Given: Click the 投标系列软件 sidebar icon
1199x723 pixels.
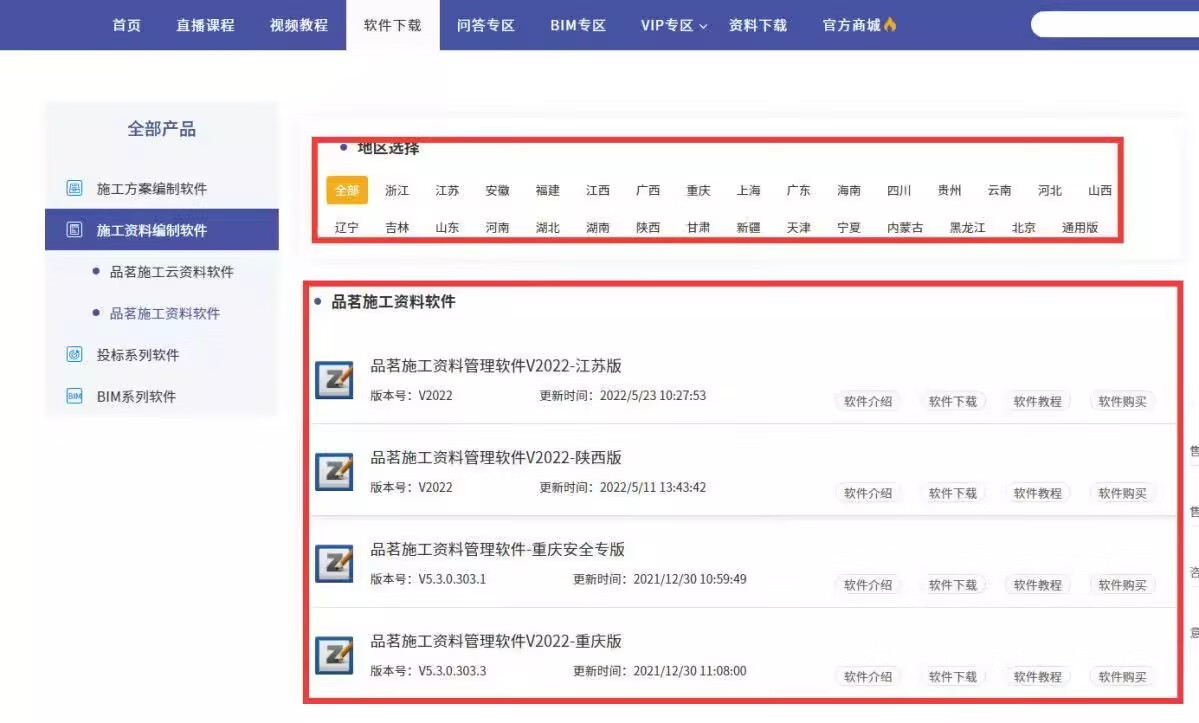Looking at the screenshot, I should tap(74, 355).
